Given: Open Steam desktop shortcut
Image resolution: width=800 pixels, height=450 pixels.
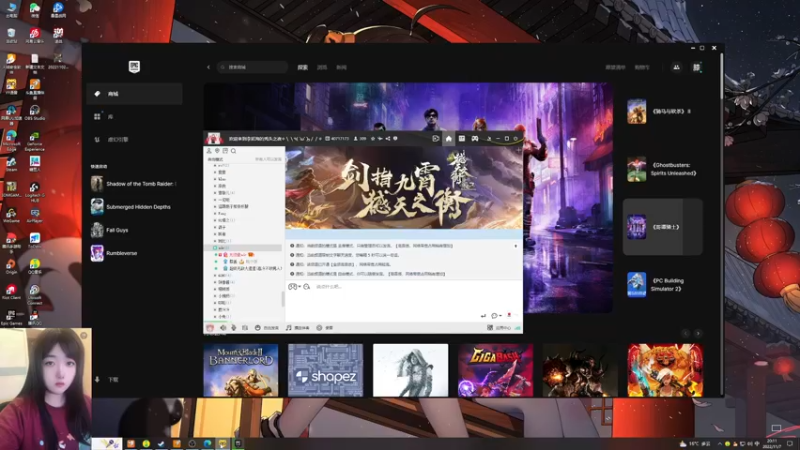Looking at the screenshot, I should click(x=11, y=164).
